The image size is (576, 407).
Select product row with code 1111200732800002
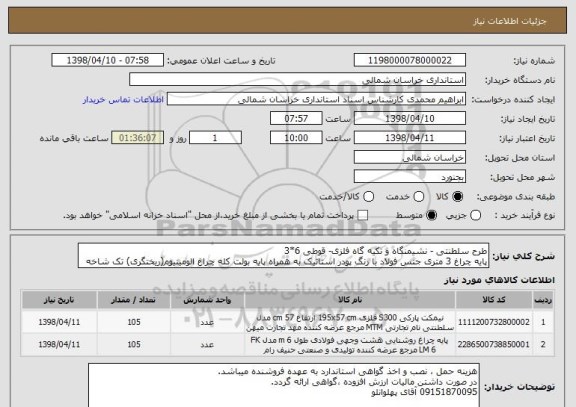[x=288, y=322]
